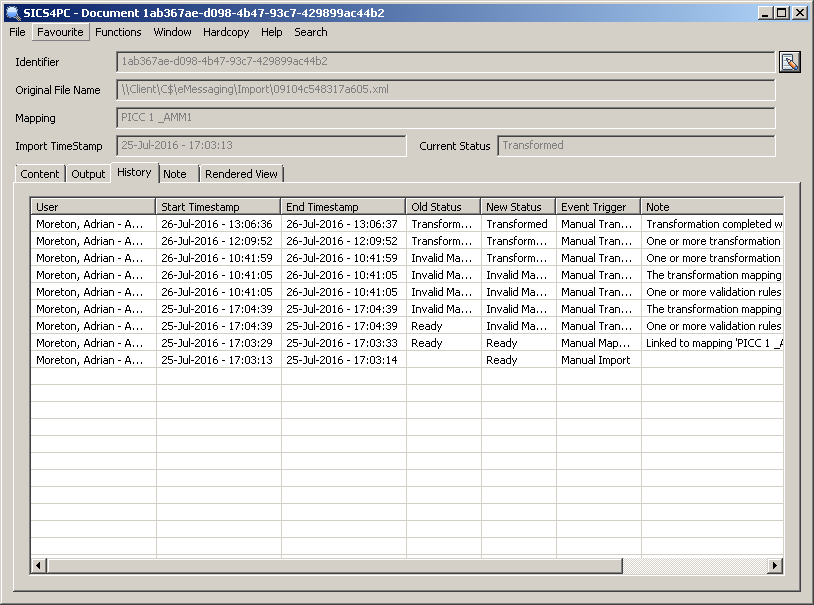The width and height of the screenshot is (814, 605).
Task: Select the Note tab
Action: [175, 174]
